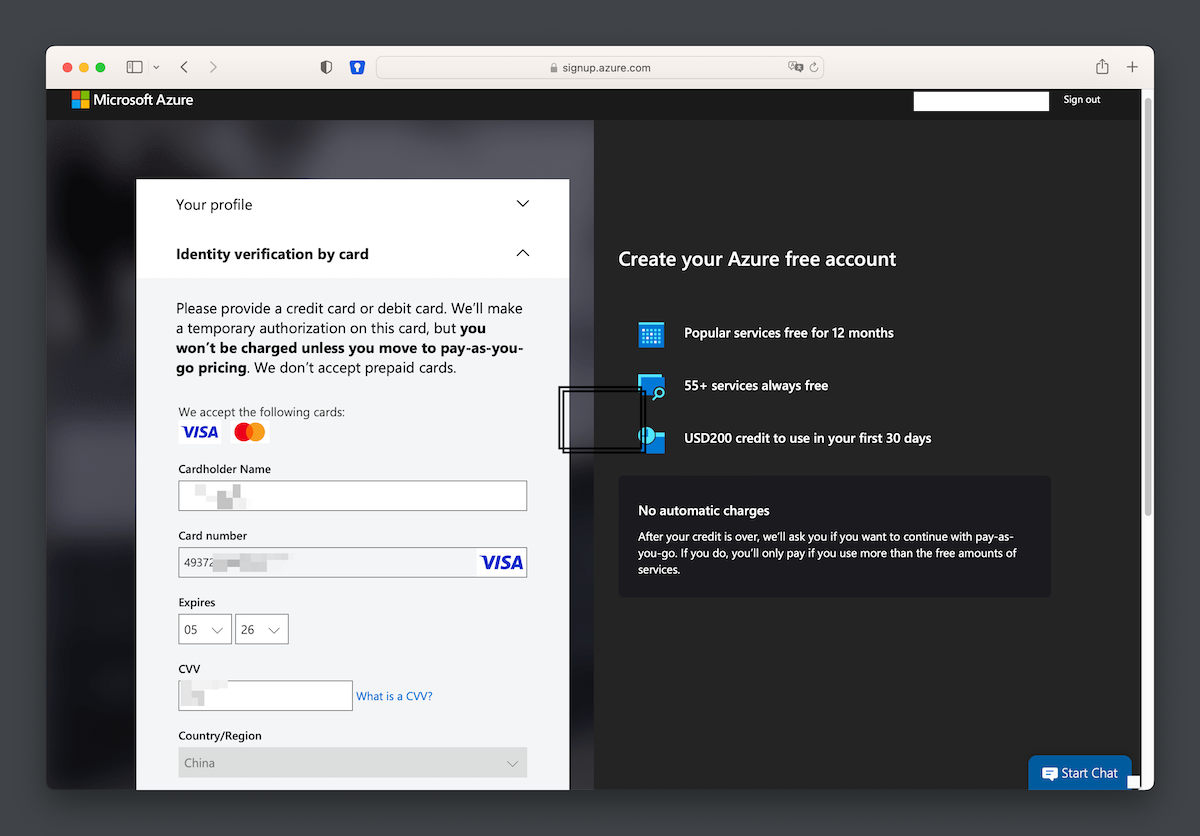This screenshot has height=836, width=1200.
Task: Click the Microsoft Azure logo
Action: [132, 100]
